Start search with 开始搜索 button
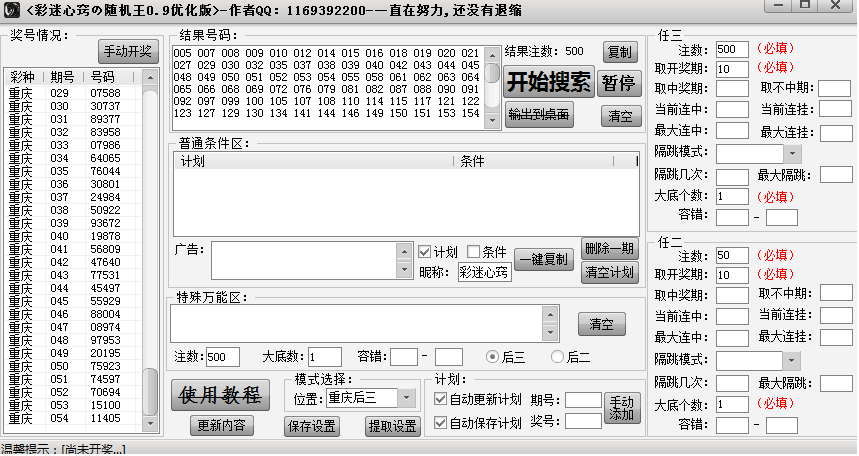 point(548,82)
